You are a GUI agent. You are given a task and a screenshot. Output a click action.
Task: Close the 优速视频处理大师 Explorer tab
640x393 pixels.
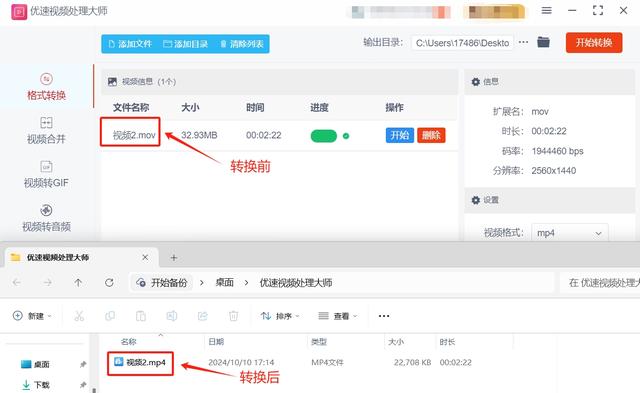point(145,258)
